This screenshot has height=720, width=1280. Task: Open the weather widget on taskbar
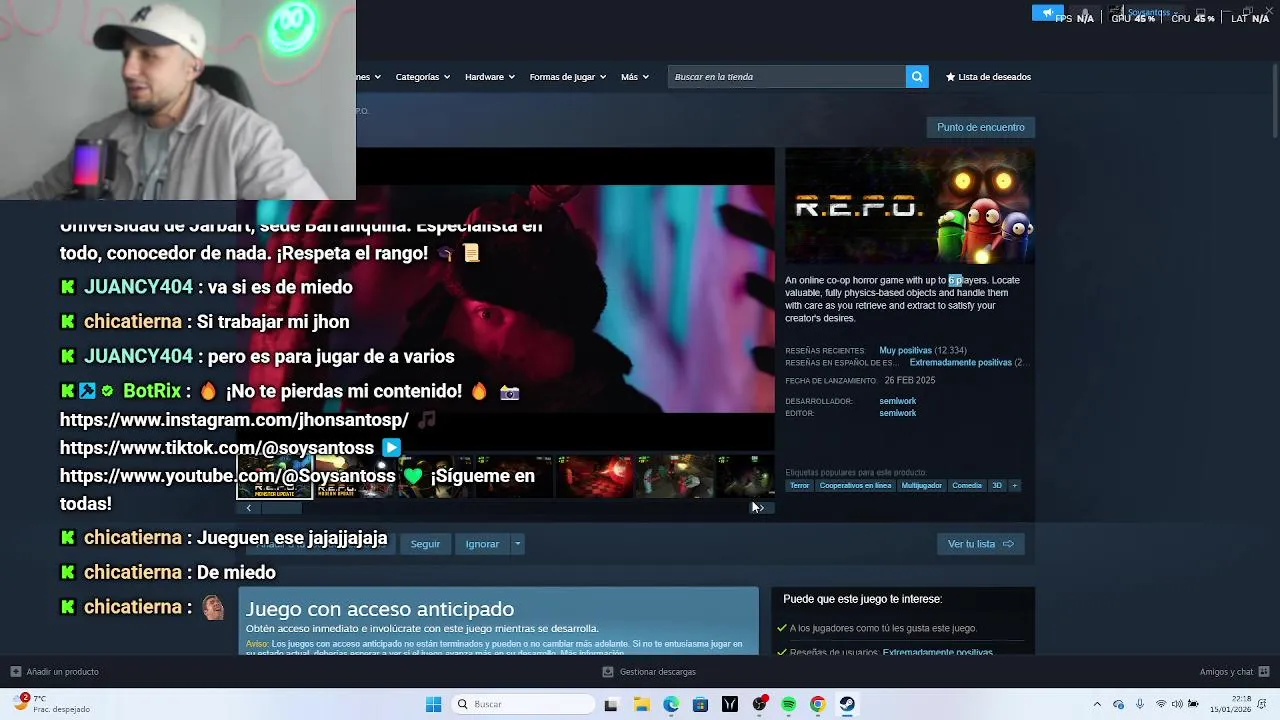tap(52, 704)
